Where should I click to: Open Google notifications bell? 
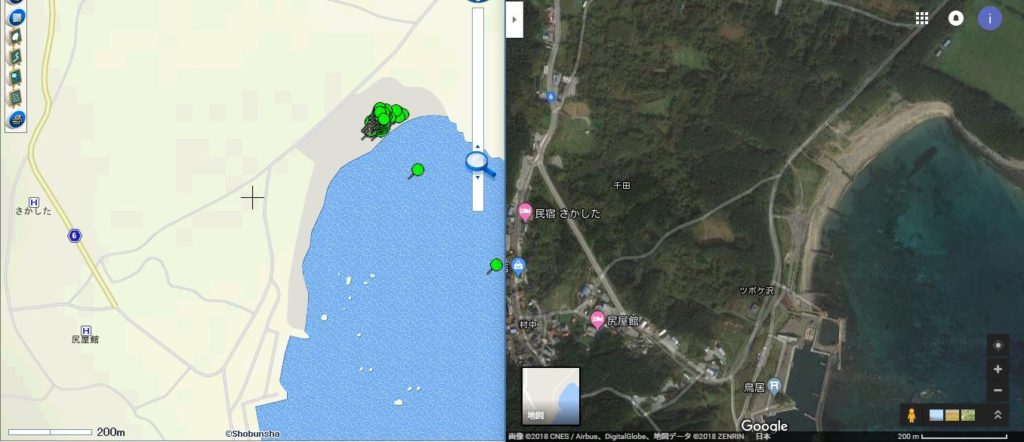[955, 18]
